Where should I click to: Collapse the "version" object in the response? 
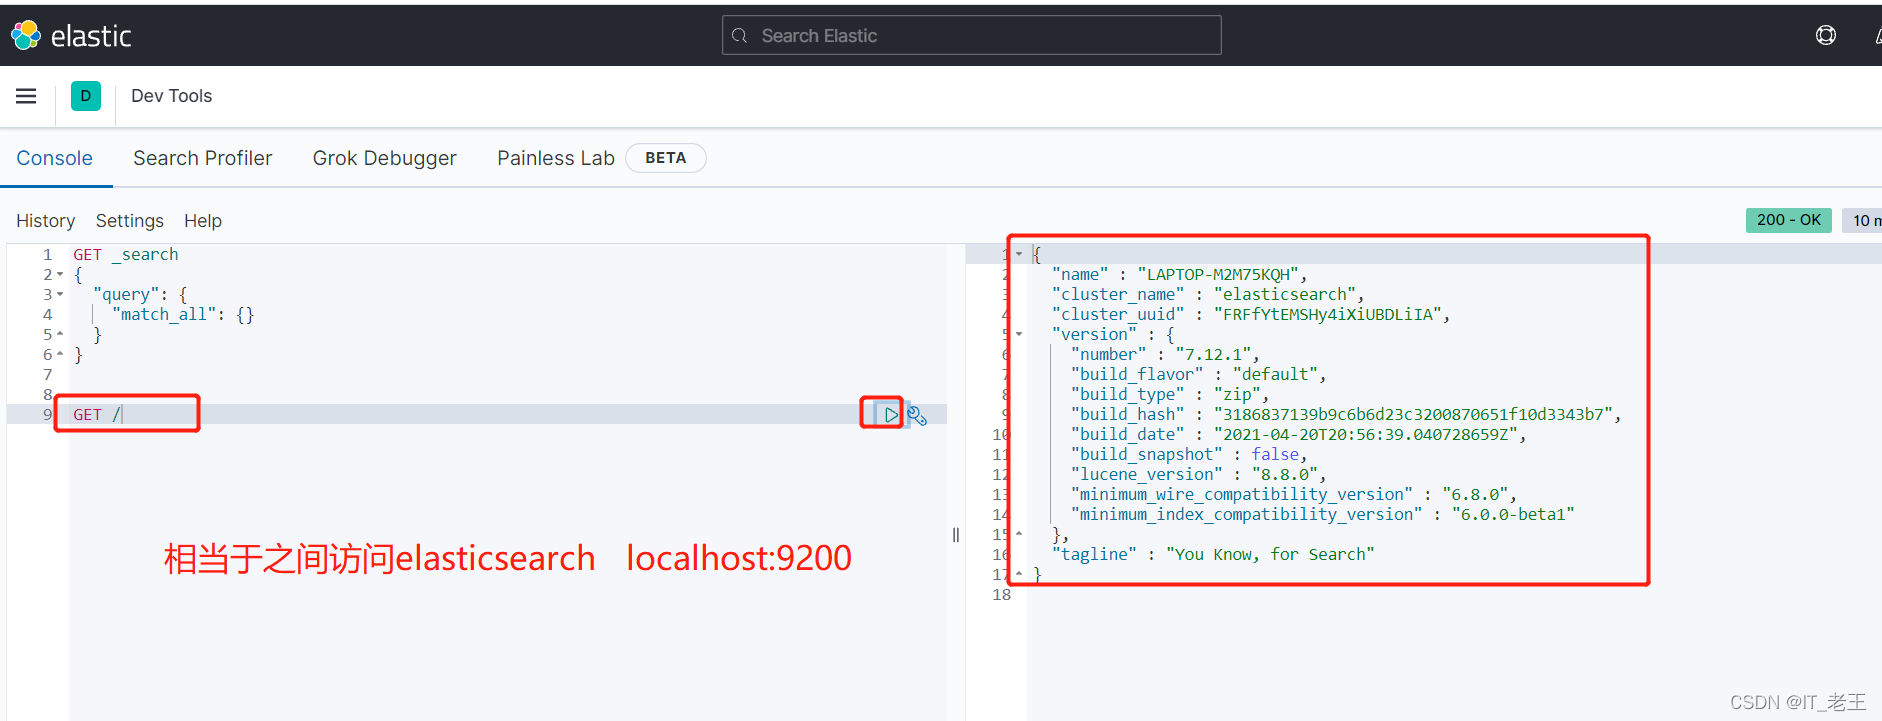coord(1019,334)
